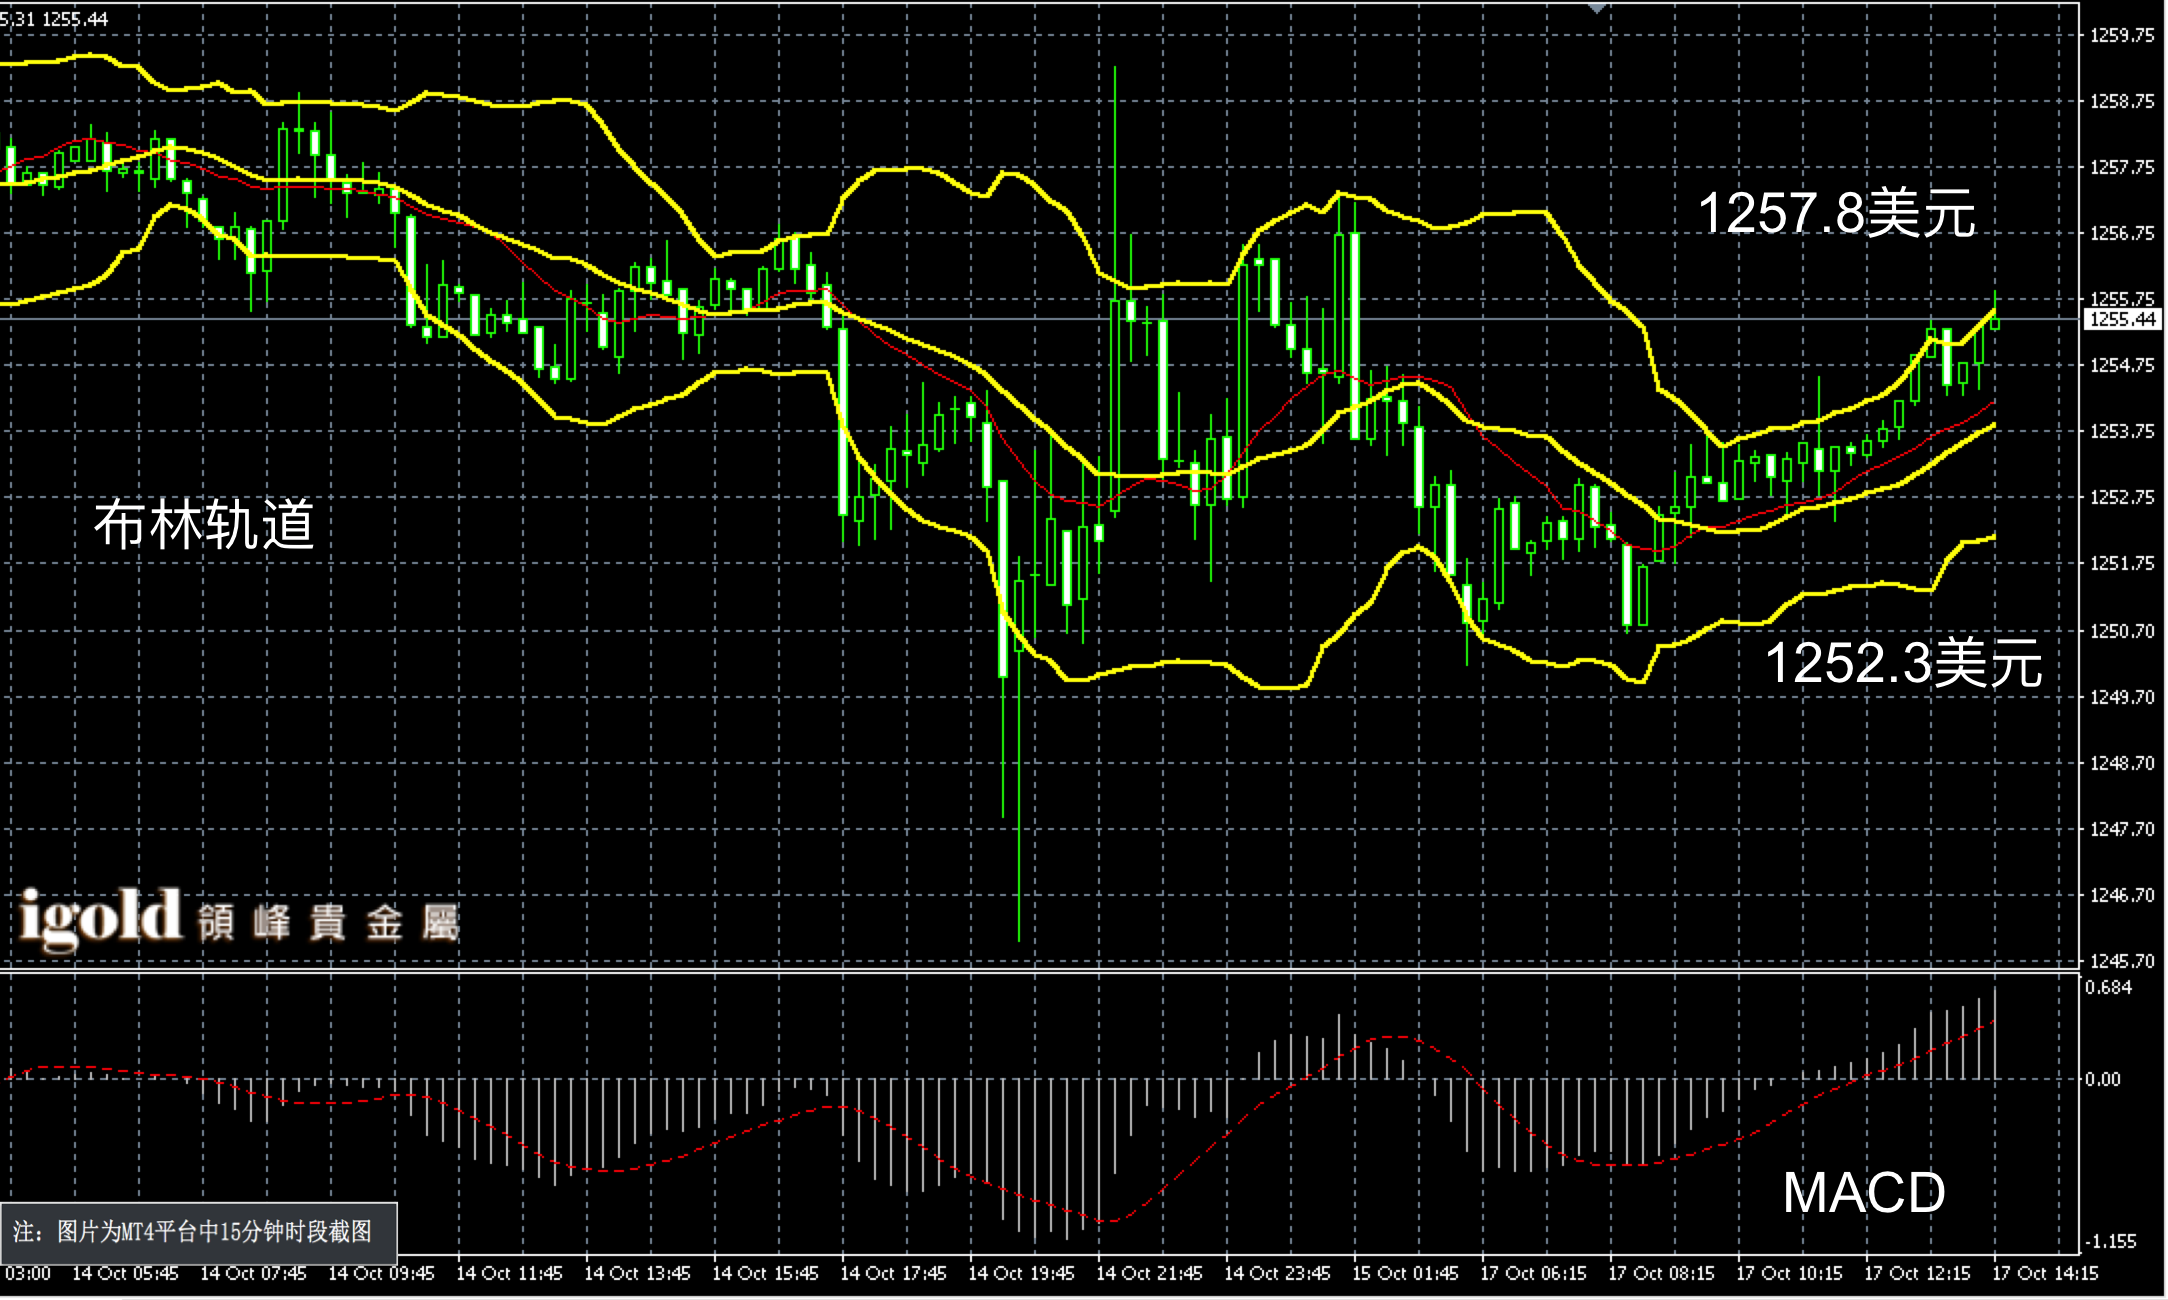The image size is (2168, 1300).
Task: Click the MACD 0.684 scale value
Action: [x=2108, y=988]
